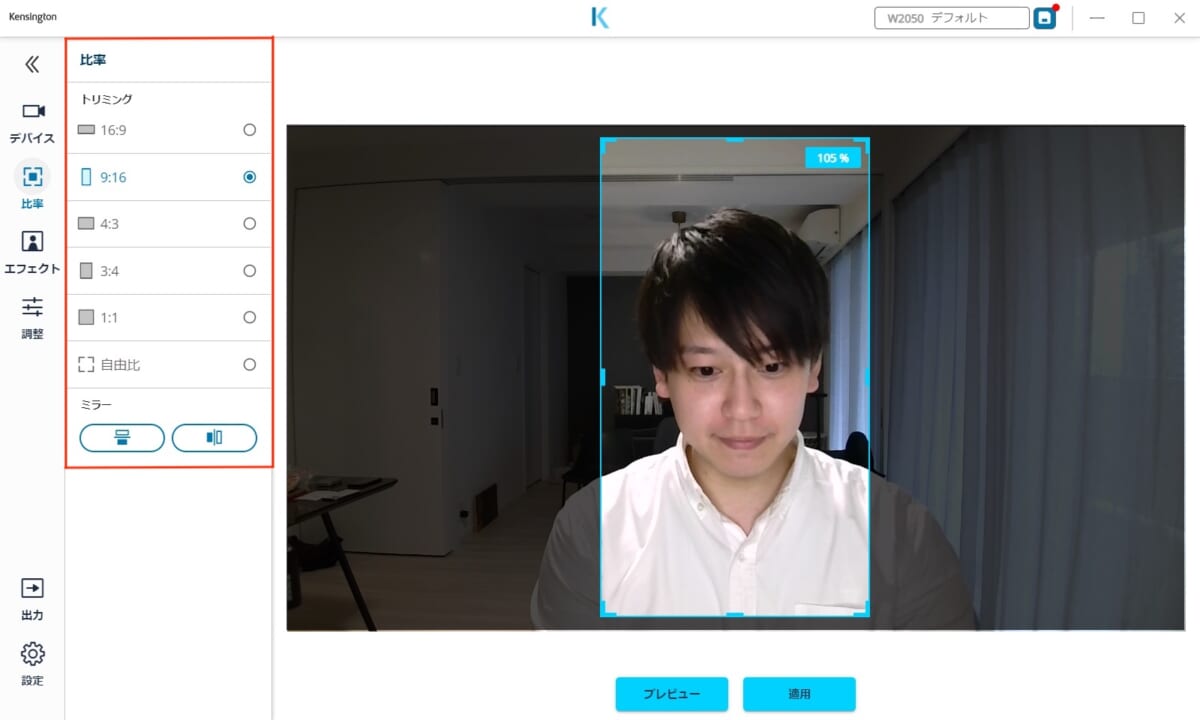Screen dimensions: 1200x720
Task: Choose the 3:4 trimming ratio
Action: 249,271
